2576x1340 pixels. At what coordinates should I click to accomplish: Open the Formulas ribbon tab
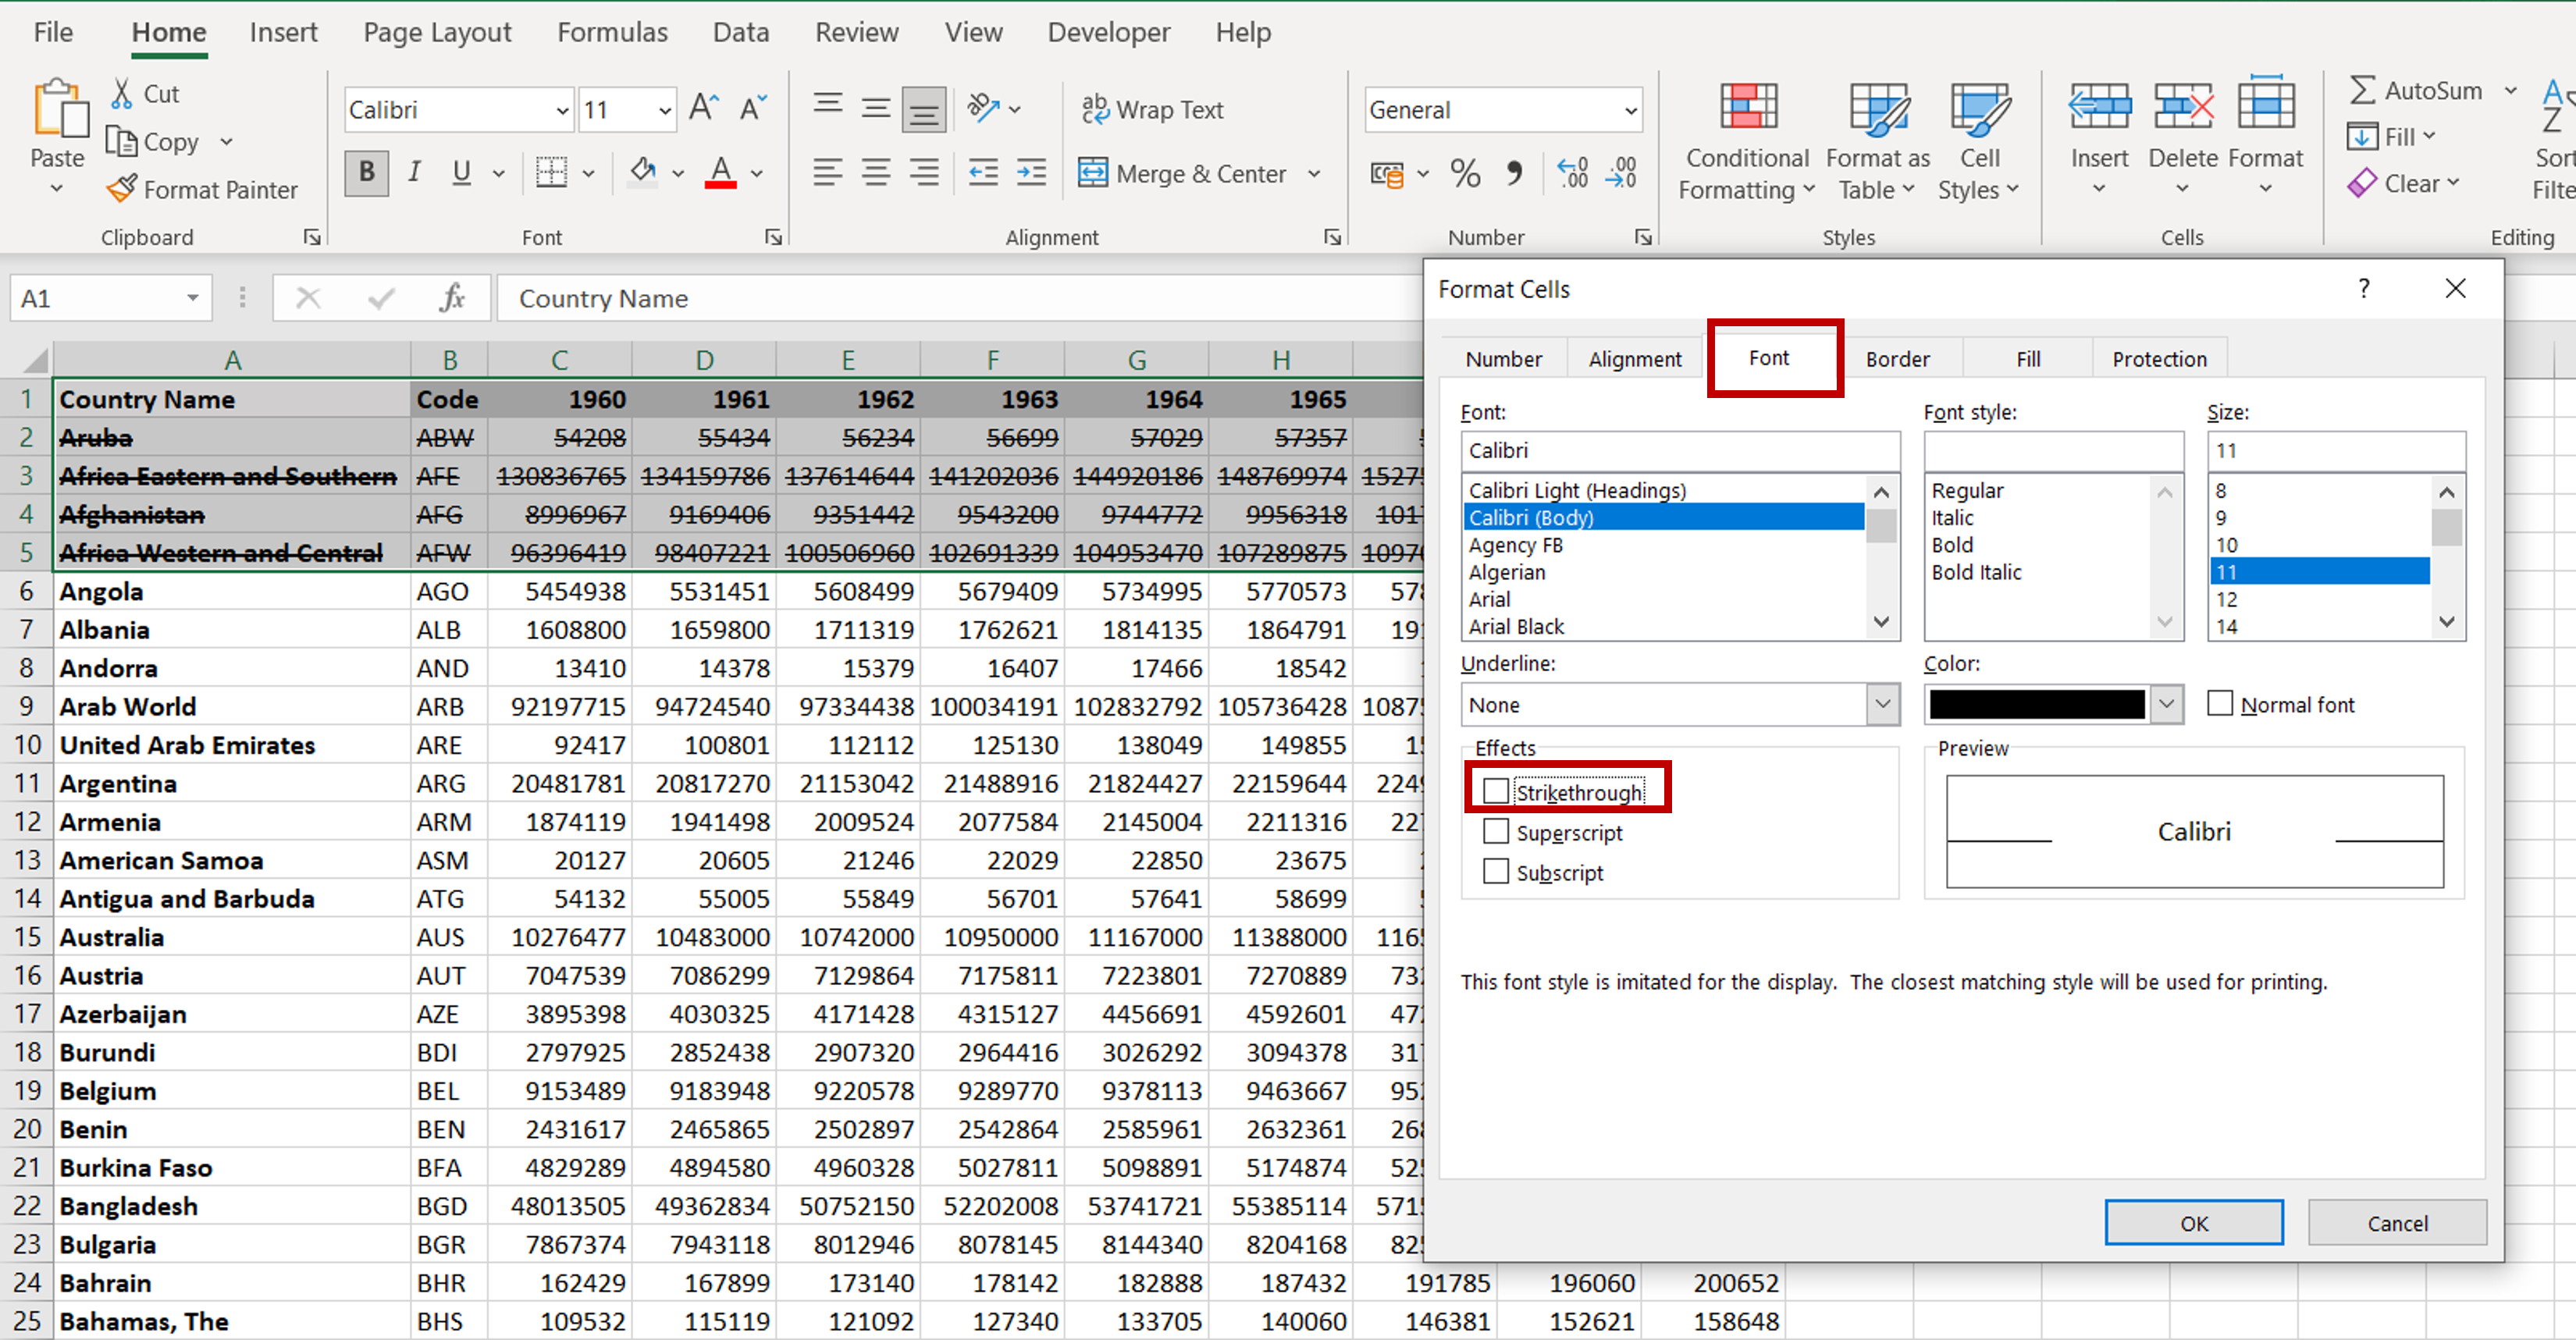click(x=612, y=32)
